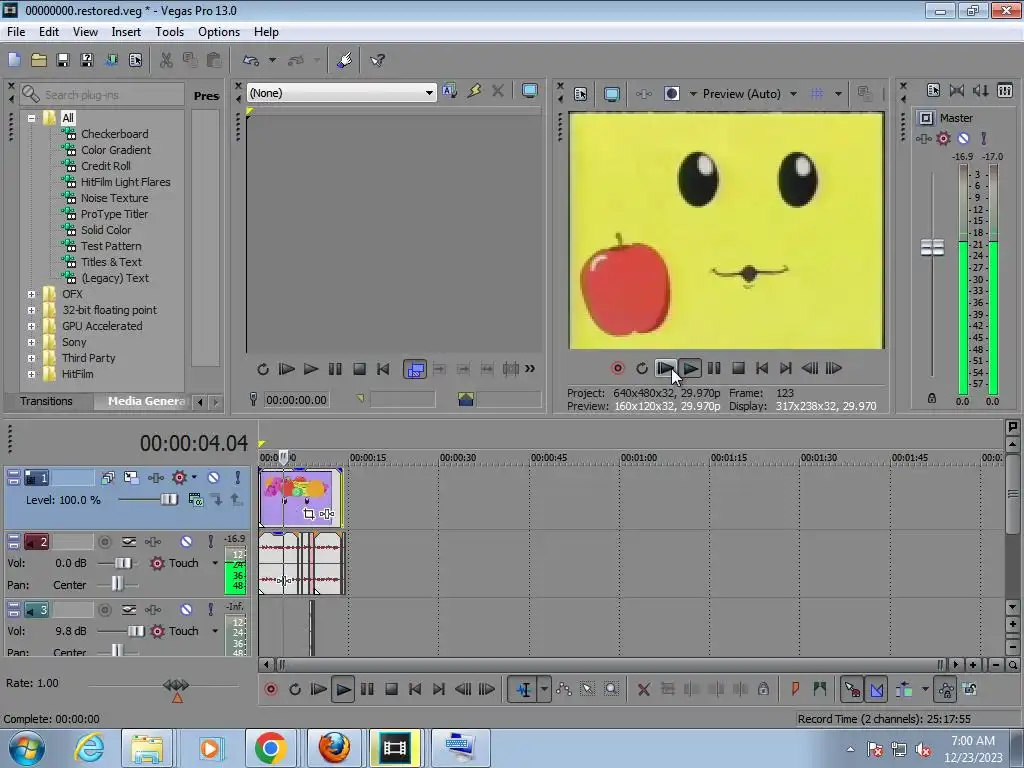Select Credit Roll media generator
The height and width of the screenshot is (768, 1024).
point(105,166)
